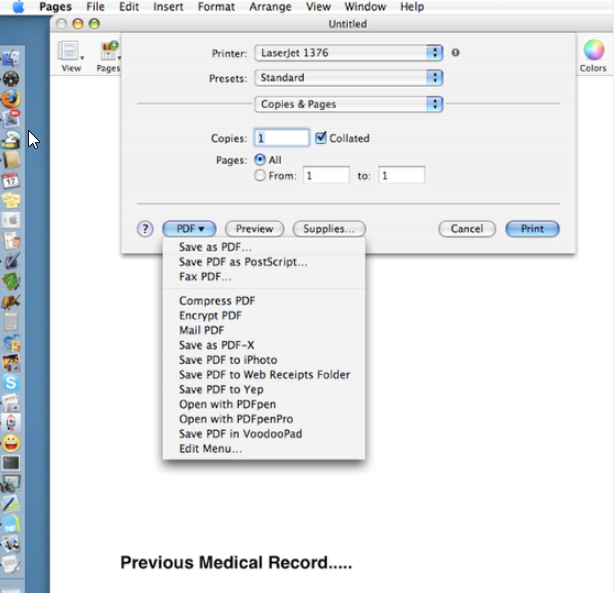Choose Save PDF to Web Receipts Folder
The width and height of the screenshot is (615, 593).
point(264,375)
